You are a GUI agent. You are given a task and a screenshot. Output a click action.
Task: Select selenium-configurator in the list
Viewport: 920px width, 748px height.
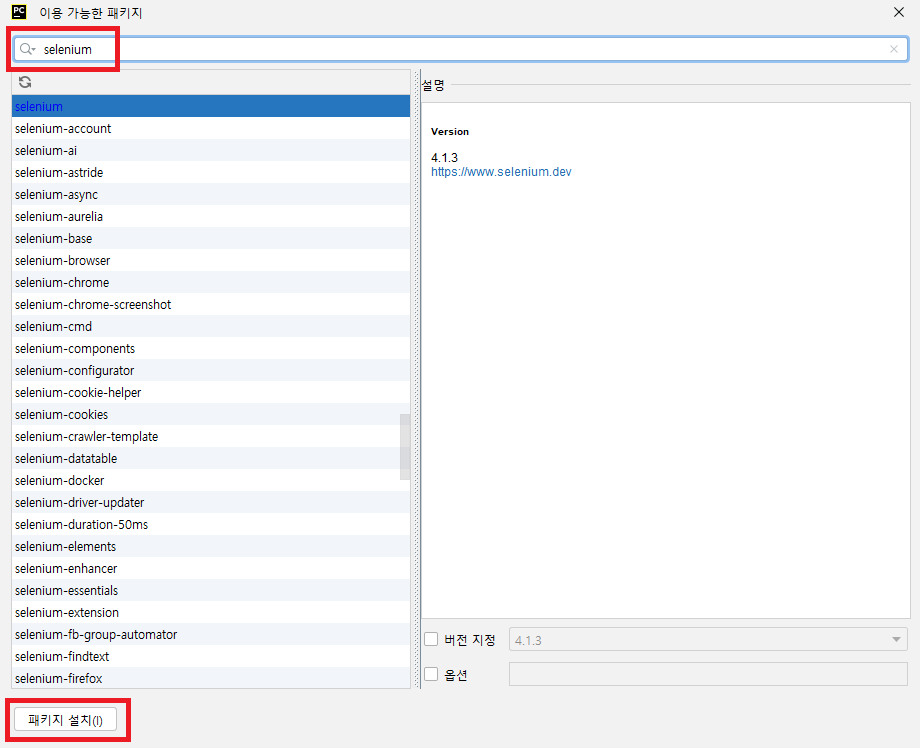coord(211,370)
